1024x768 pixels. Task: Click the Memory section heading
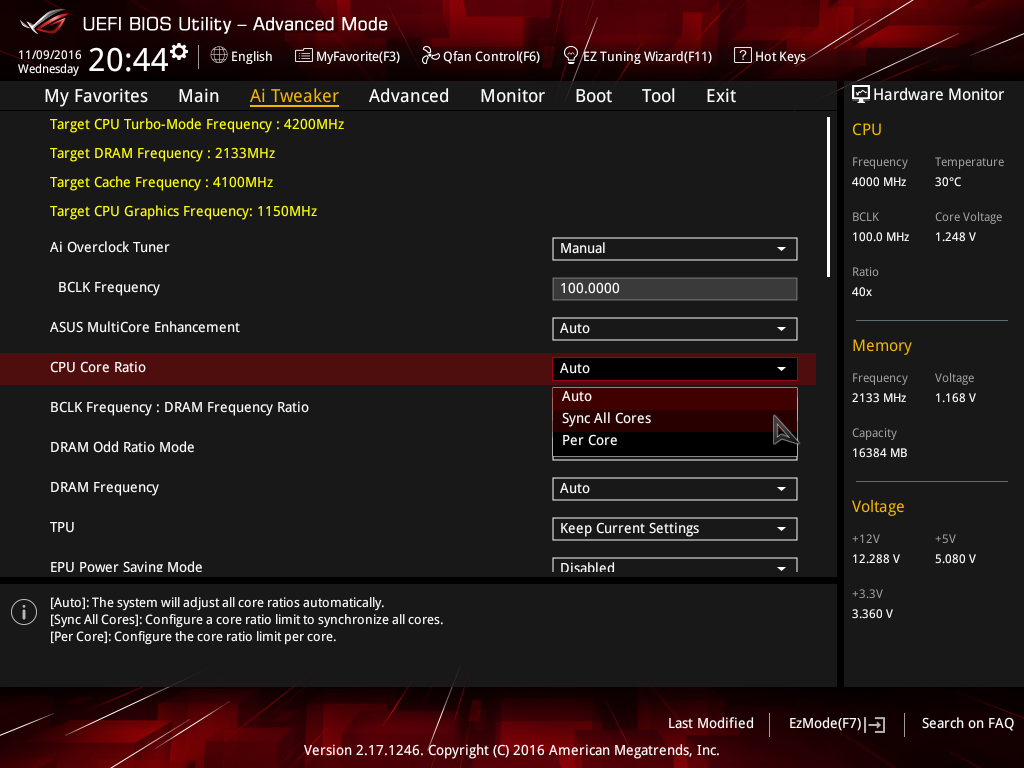[x=882, y=345]
